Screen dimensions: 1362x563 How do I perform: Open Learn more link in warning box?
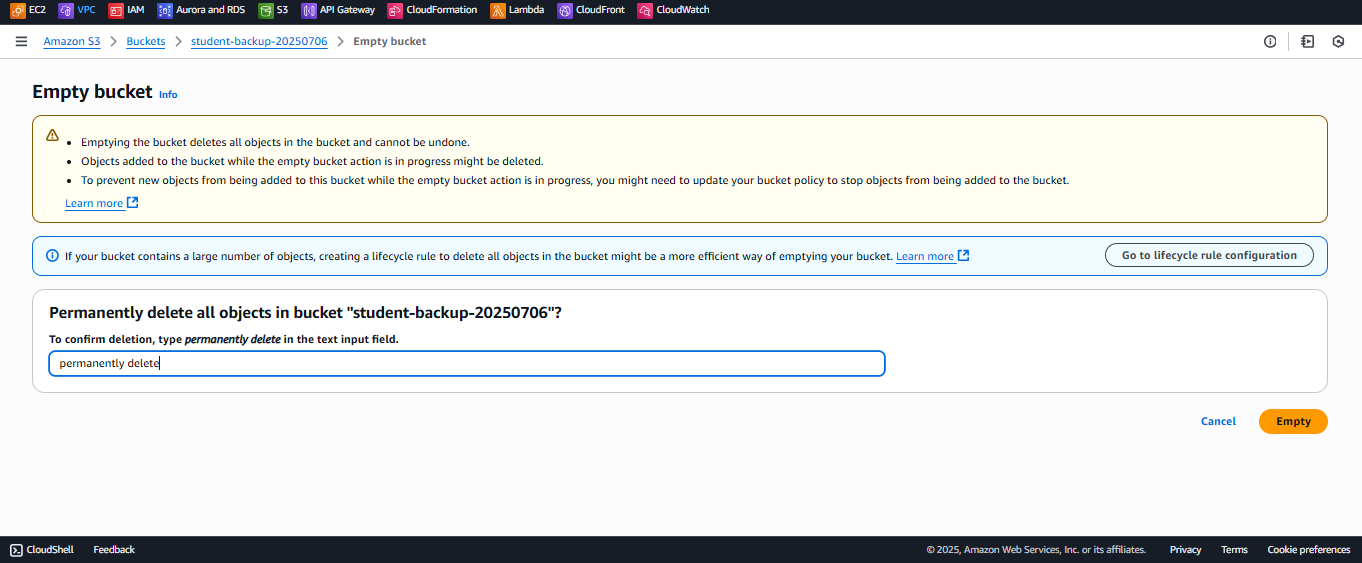[101, 204]
